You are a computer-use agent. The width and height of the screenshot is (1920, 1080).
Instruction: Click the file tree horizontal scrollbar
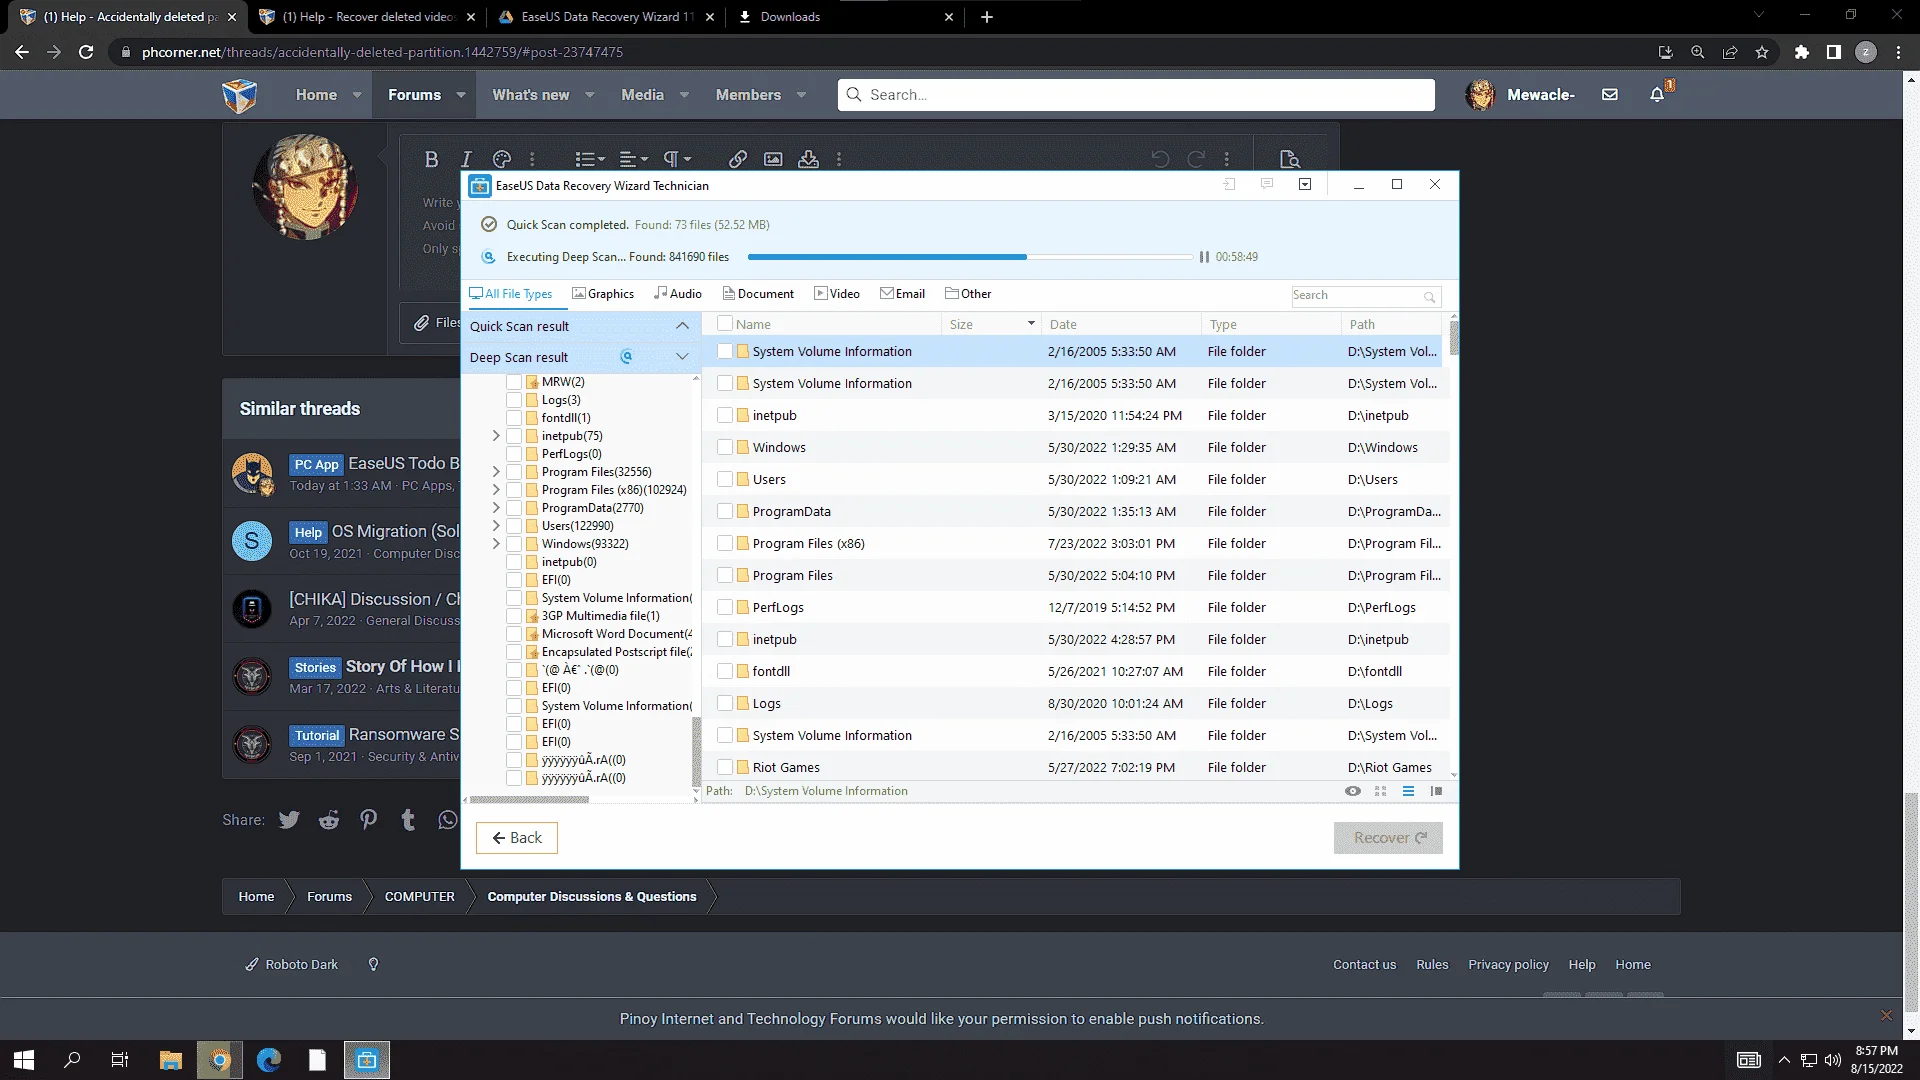pos(530,800)
